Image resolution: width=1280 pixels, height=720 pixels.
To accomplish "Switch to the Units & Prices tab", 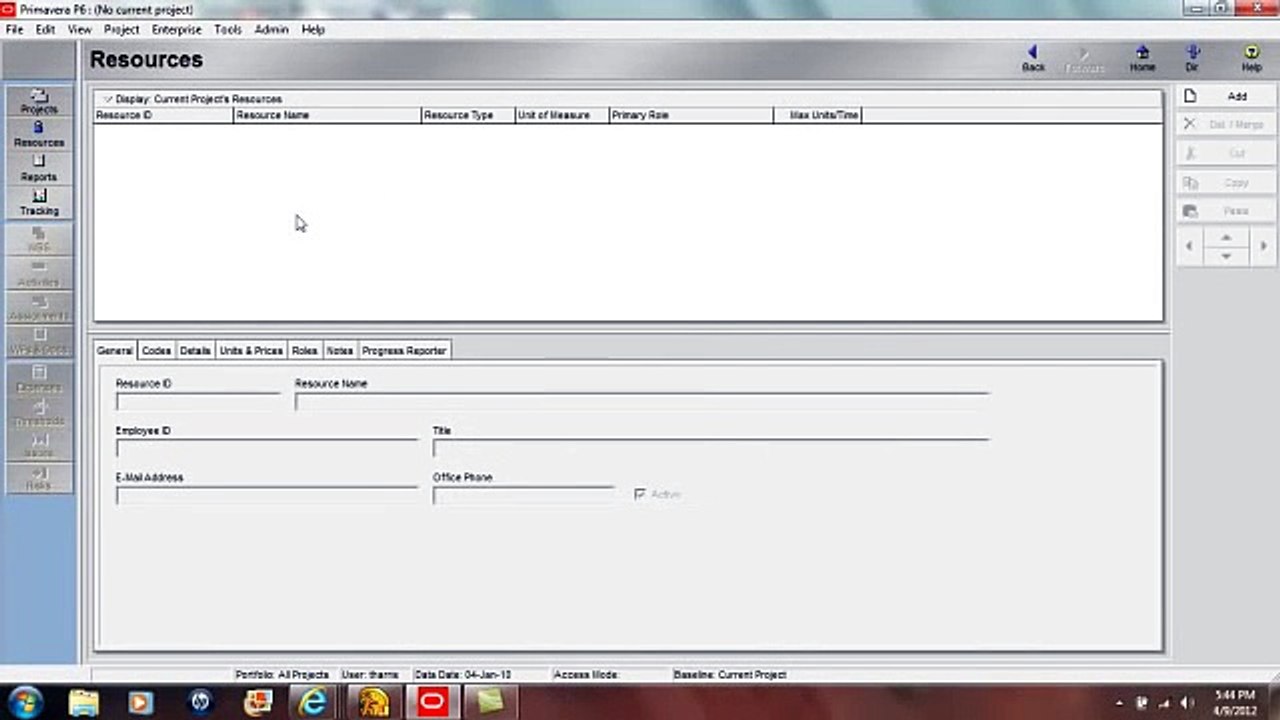I will pos(251,350).
